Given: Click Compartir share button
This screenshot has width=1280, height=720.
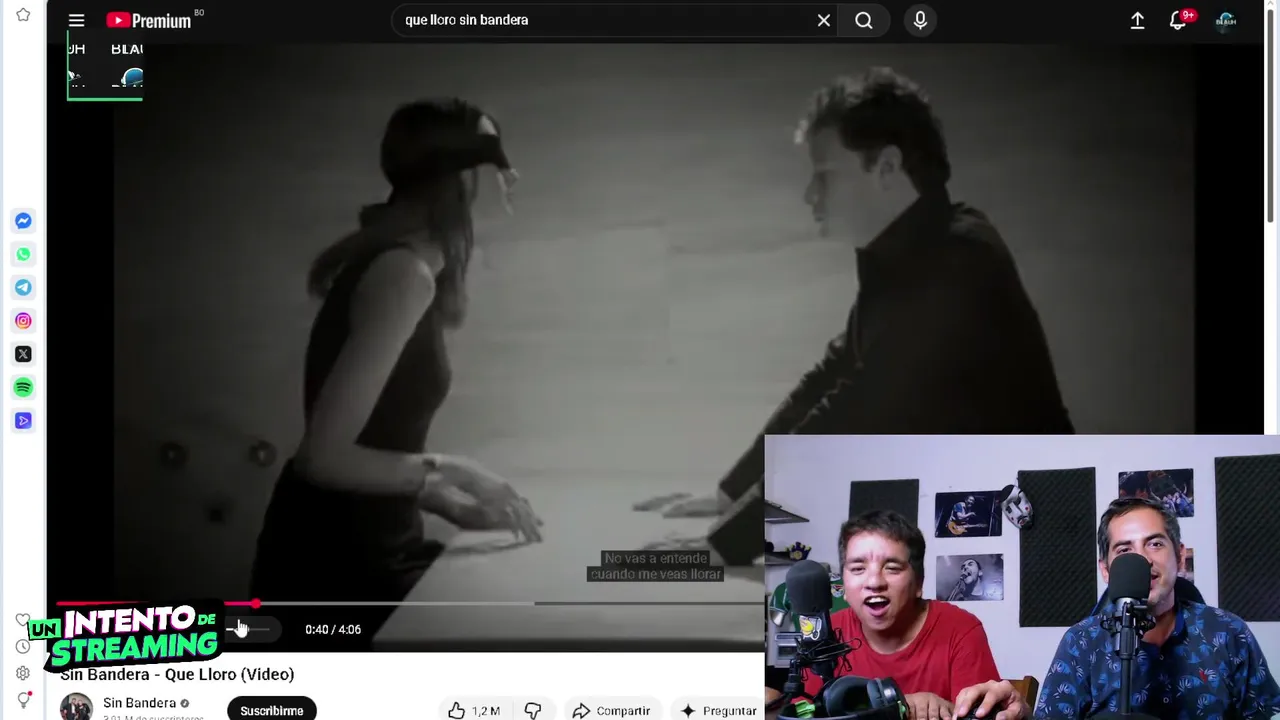Looking at the screenshot, I should point(611,710).
